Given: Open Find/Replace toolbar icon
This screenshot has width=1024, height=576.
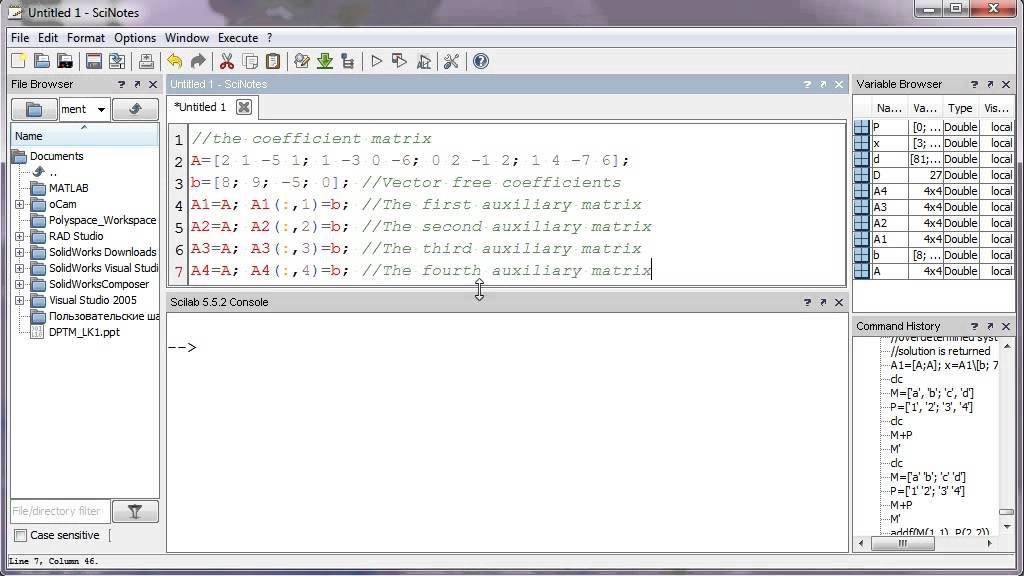Looking at the screenshot, I should click(x=302, y=61).
